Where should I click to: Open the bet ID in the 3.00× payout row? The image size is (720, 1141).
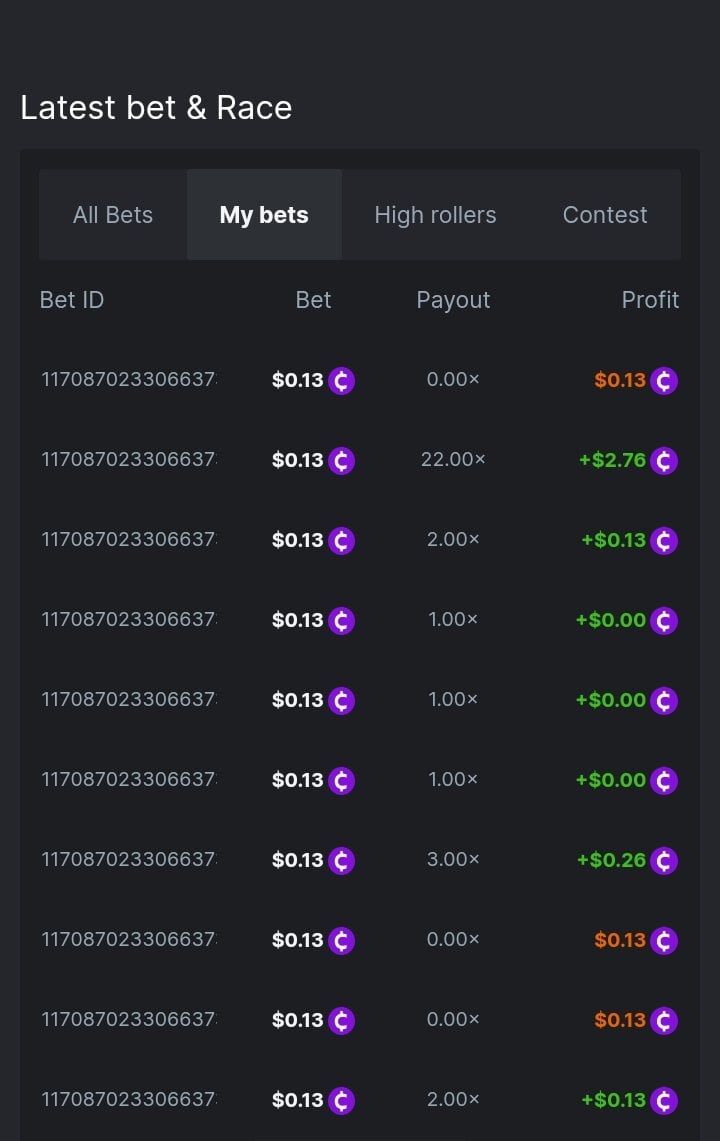pos(128,860)
